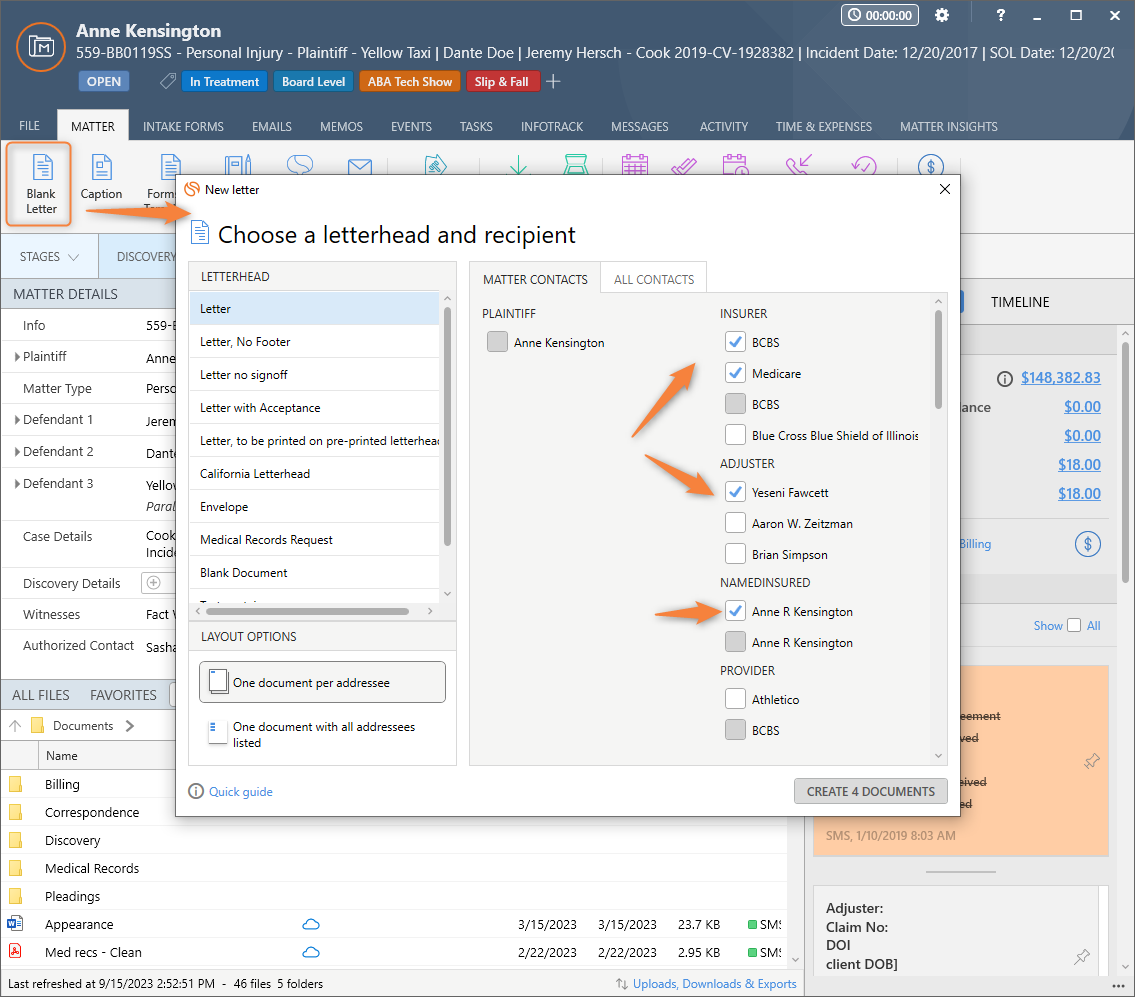The width and height of the screenshot is (1135, 997).
Task: Add a tag with the plus icon
Action: coord(553,81)
